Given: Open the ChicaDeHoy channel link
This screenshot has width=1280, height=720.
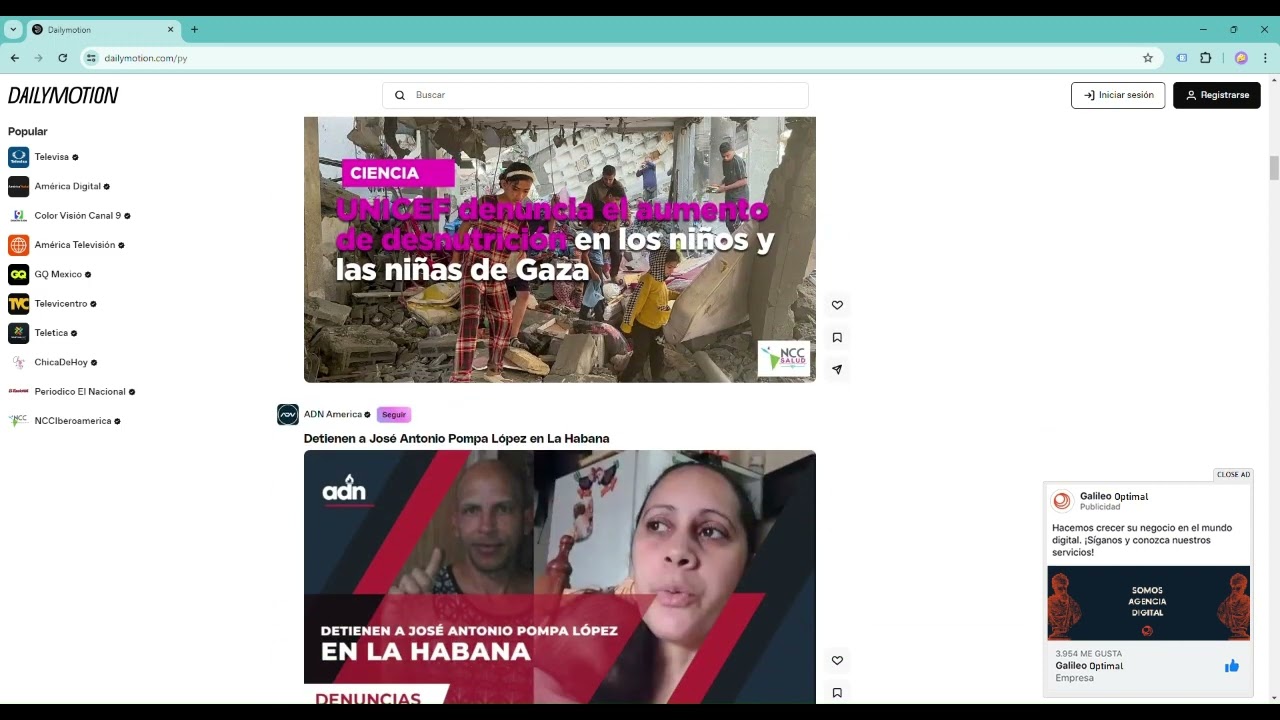Looking at the screenshot, I should (x=61, y=362).
